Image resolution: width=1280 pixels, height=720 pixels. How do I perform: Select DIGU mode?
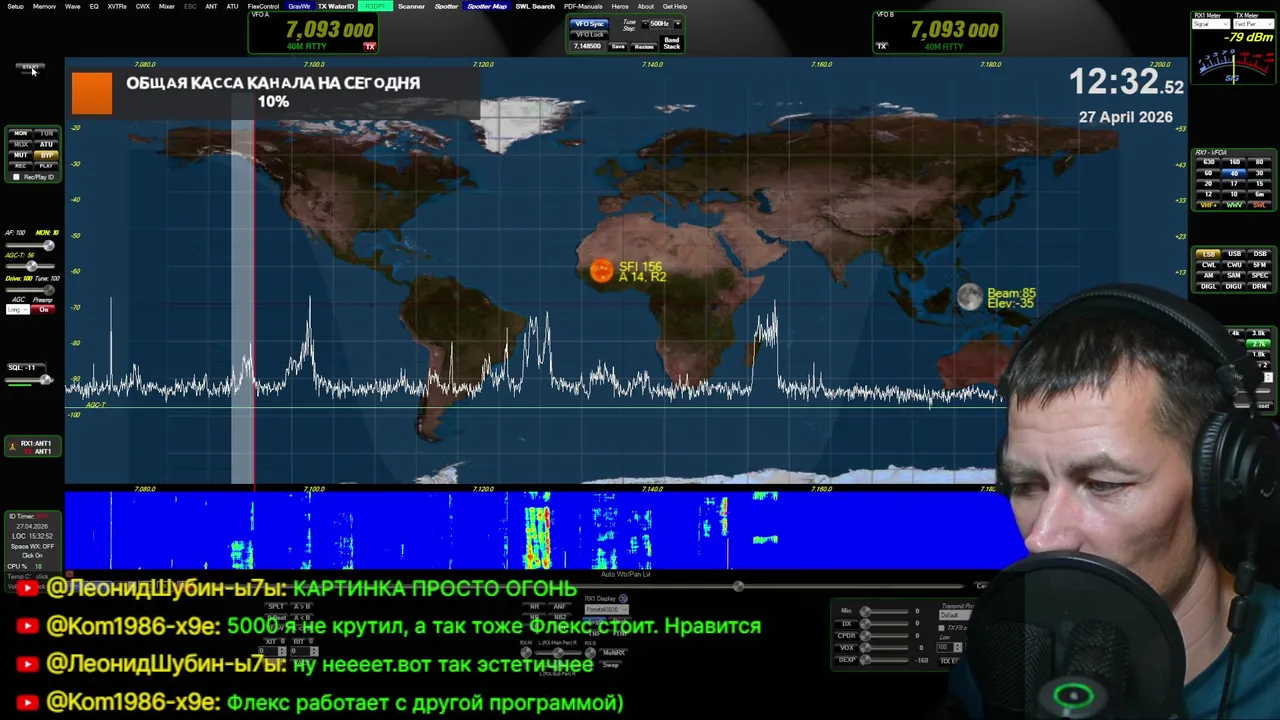(x=1235, y=286)
